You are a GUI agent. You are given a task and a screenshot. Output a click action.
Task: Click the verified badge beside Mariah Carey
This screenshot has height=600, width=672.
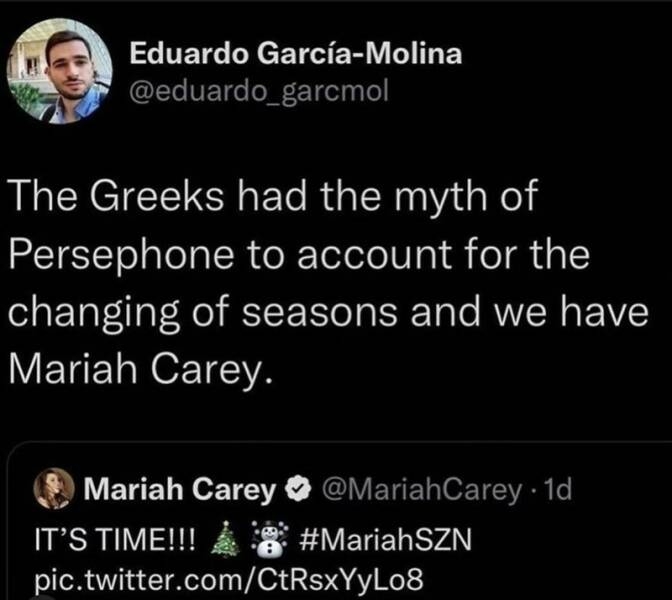(297, 490)
